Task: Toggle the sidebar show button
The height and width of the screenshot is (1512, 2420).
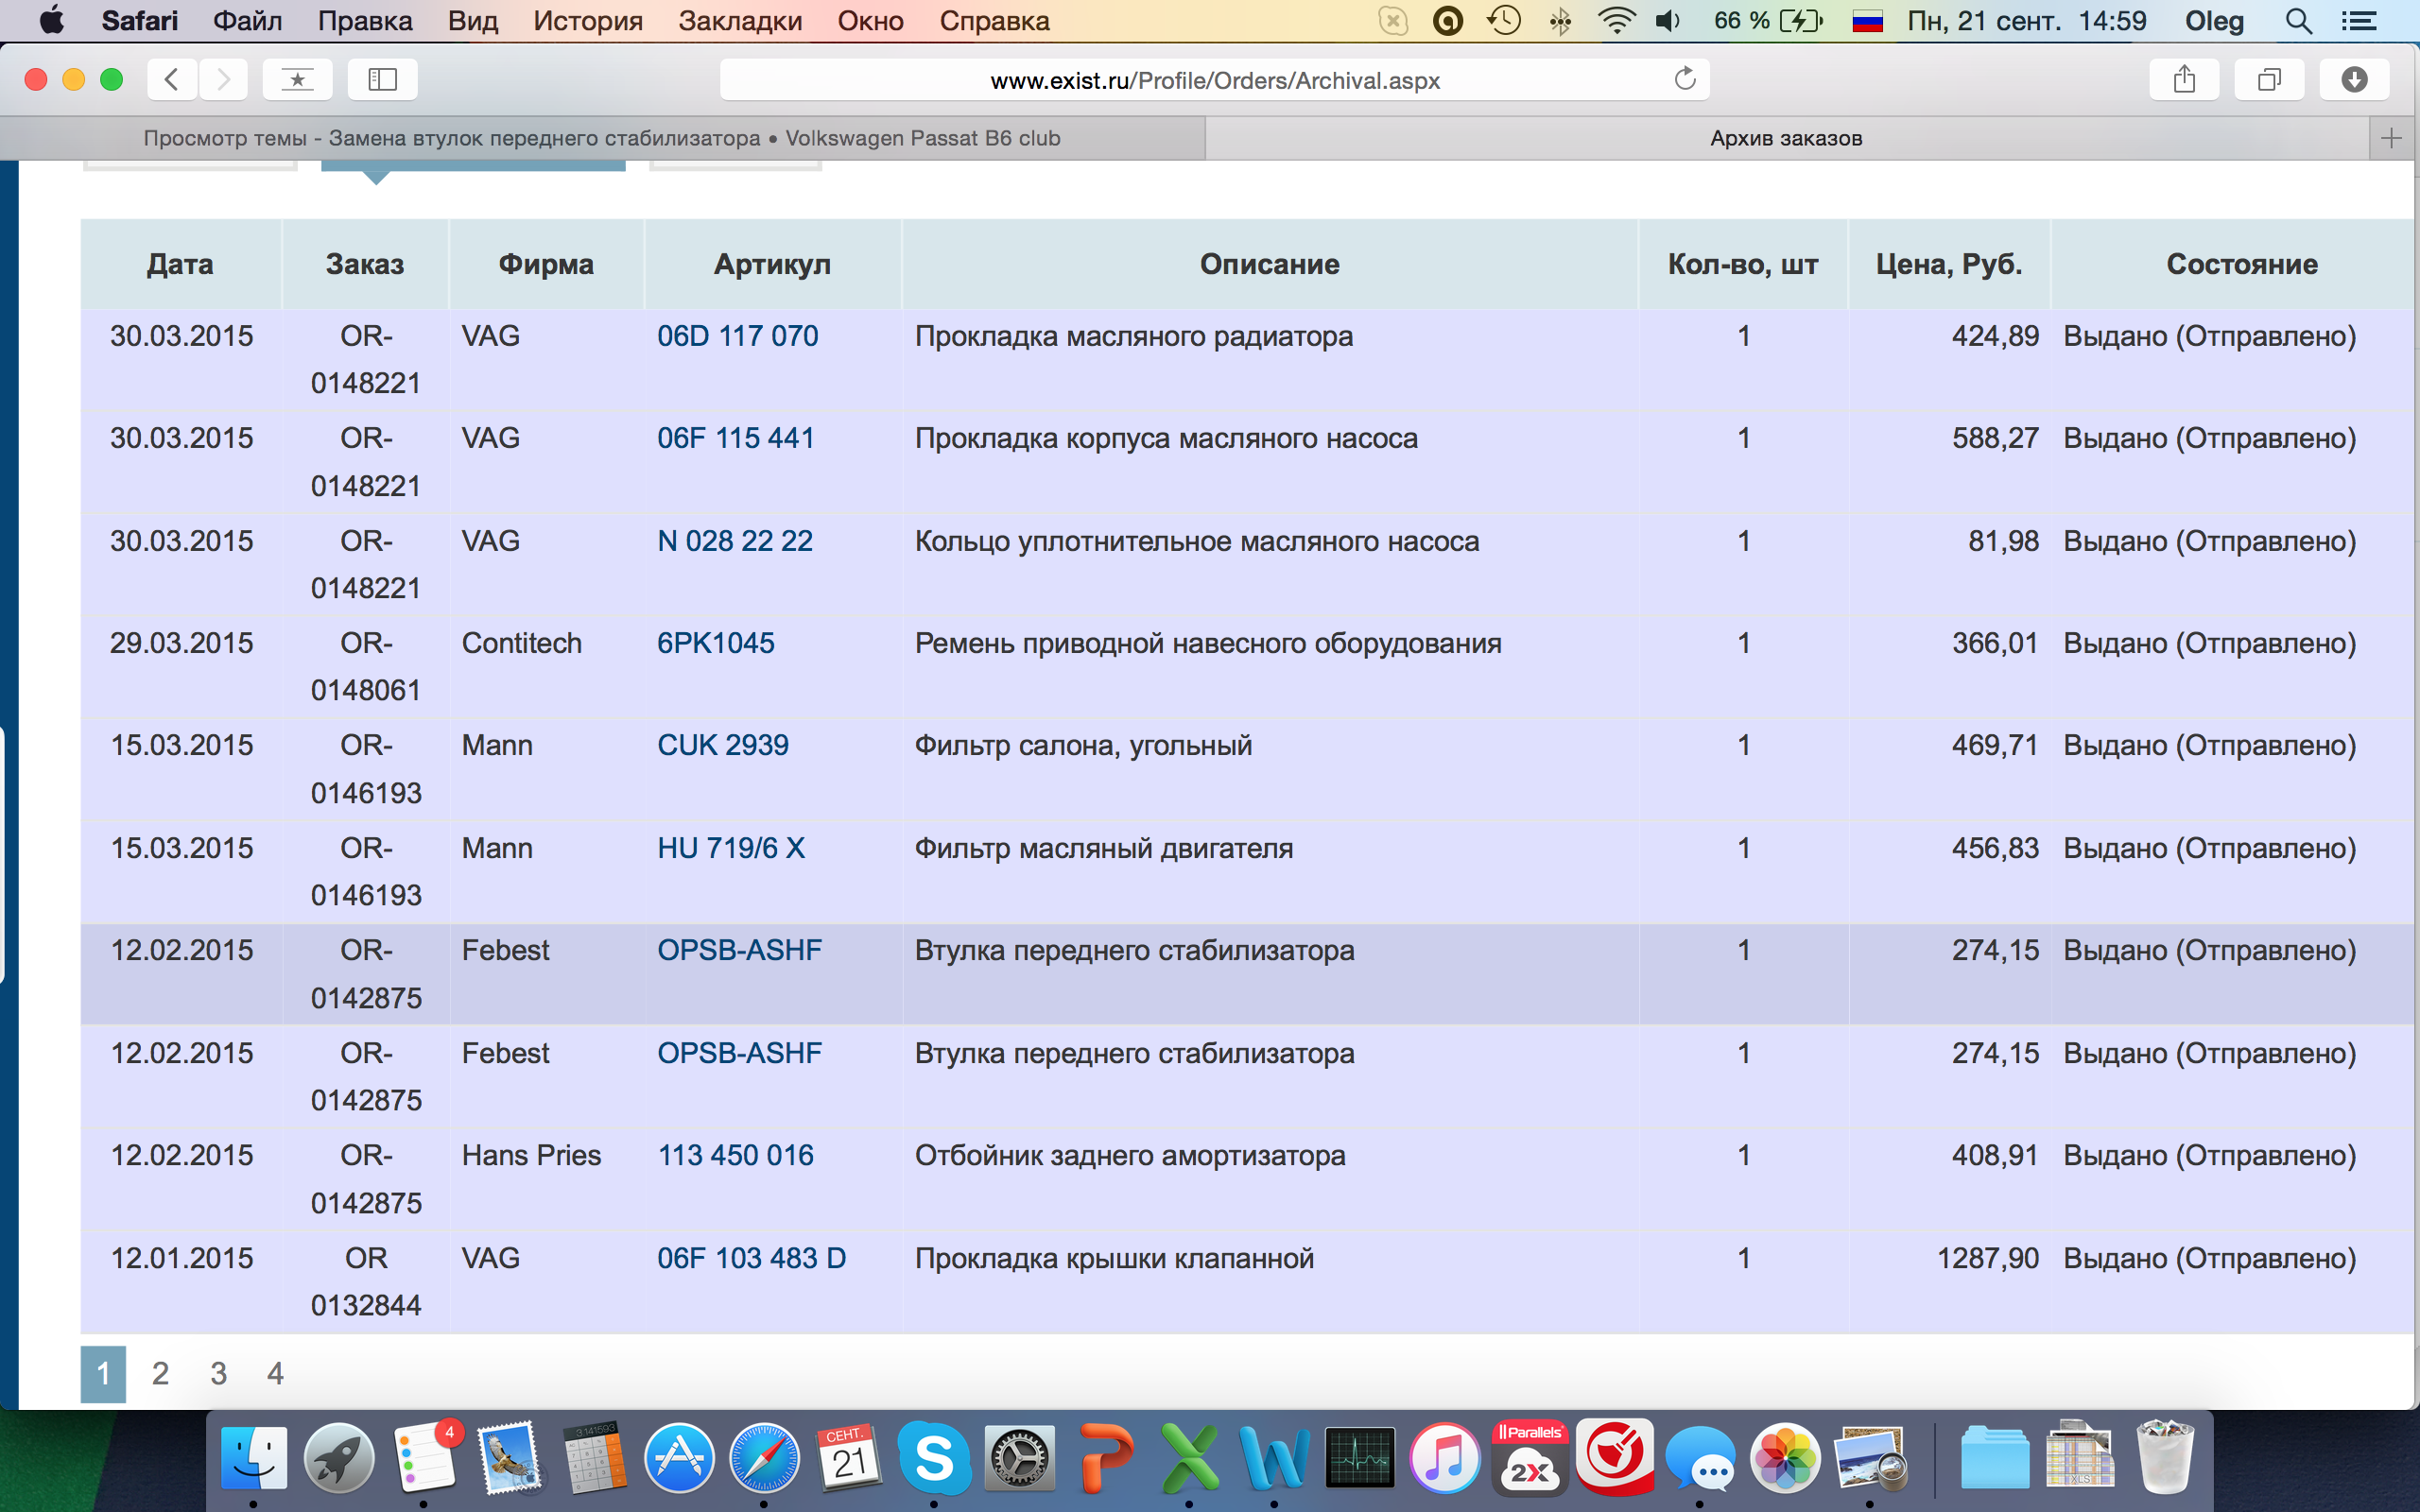Action: [x=382, y=80]
